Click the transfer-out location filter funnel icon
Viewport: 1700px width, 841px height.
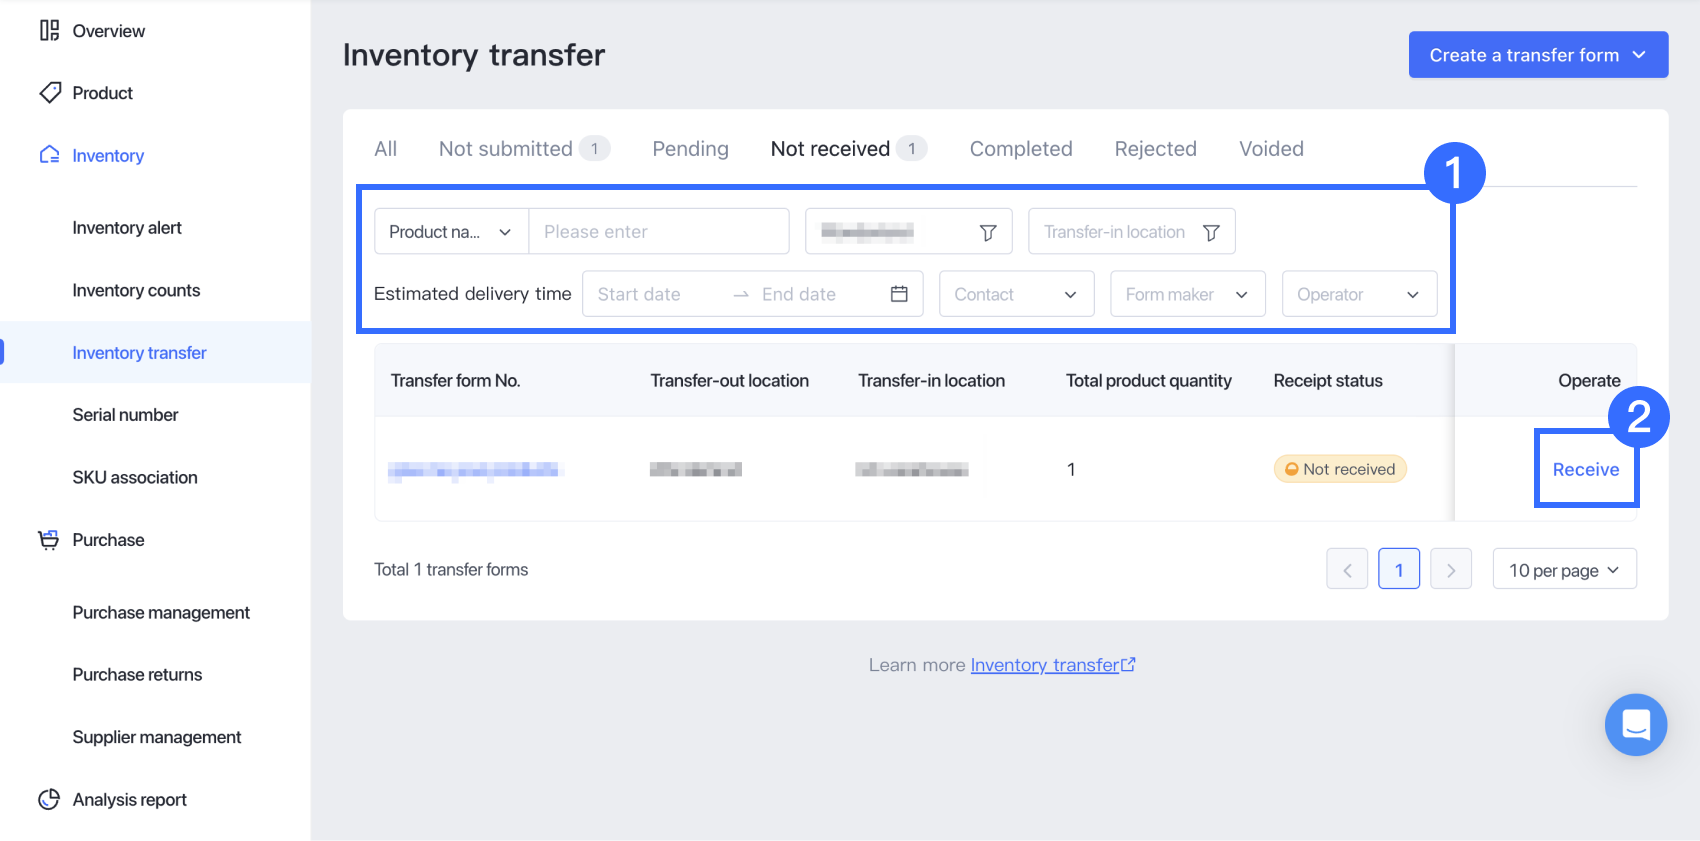pyautogui.click(x=988, y=232)
